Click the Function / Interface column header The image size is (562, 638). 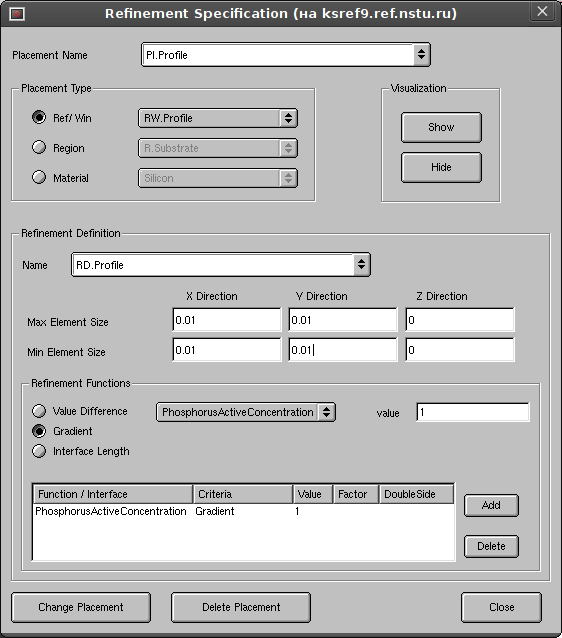tap(113, 494)
